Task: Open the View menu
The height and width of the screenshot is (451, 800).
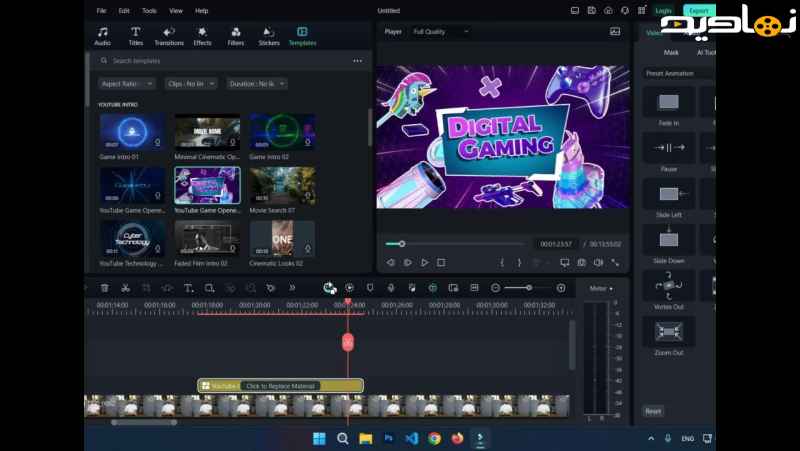Action: [x=176, y=11]
